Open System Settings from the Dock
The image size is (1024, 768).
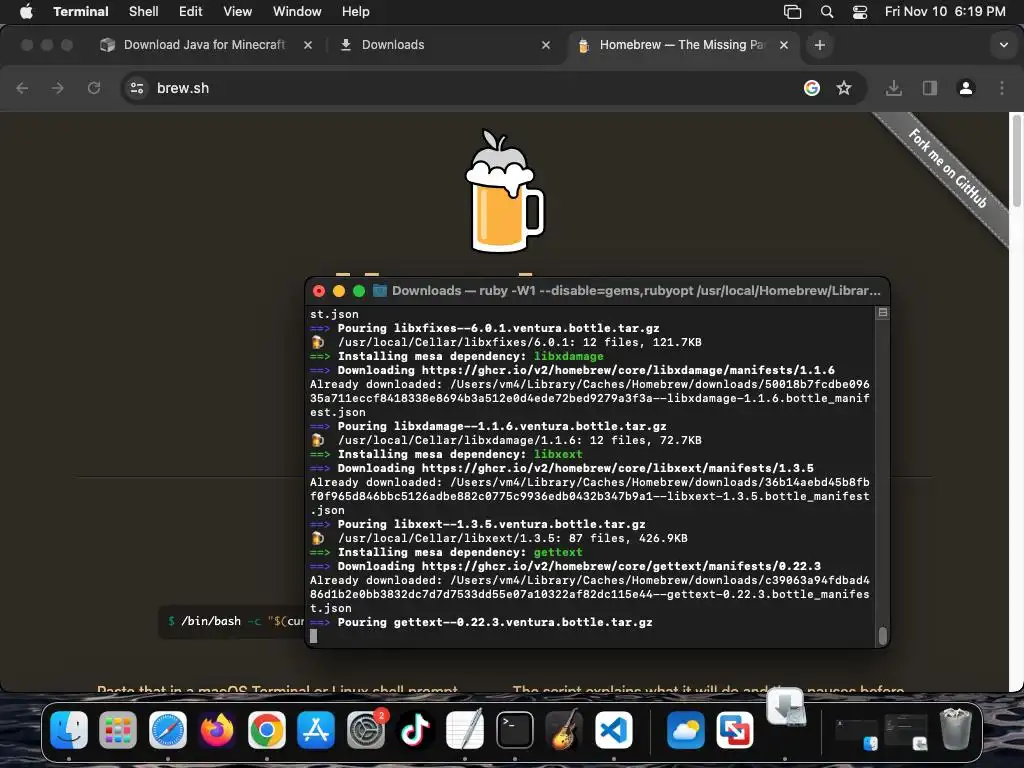366,729
